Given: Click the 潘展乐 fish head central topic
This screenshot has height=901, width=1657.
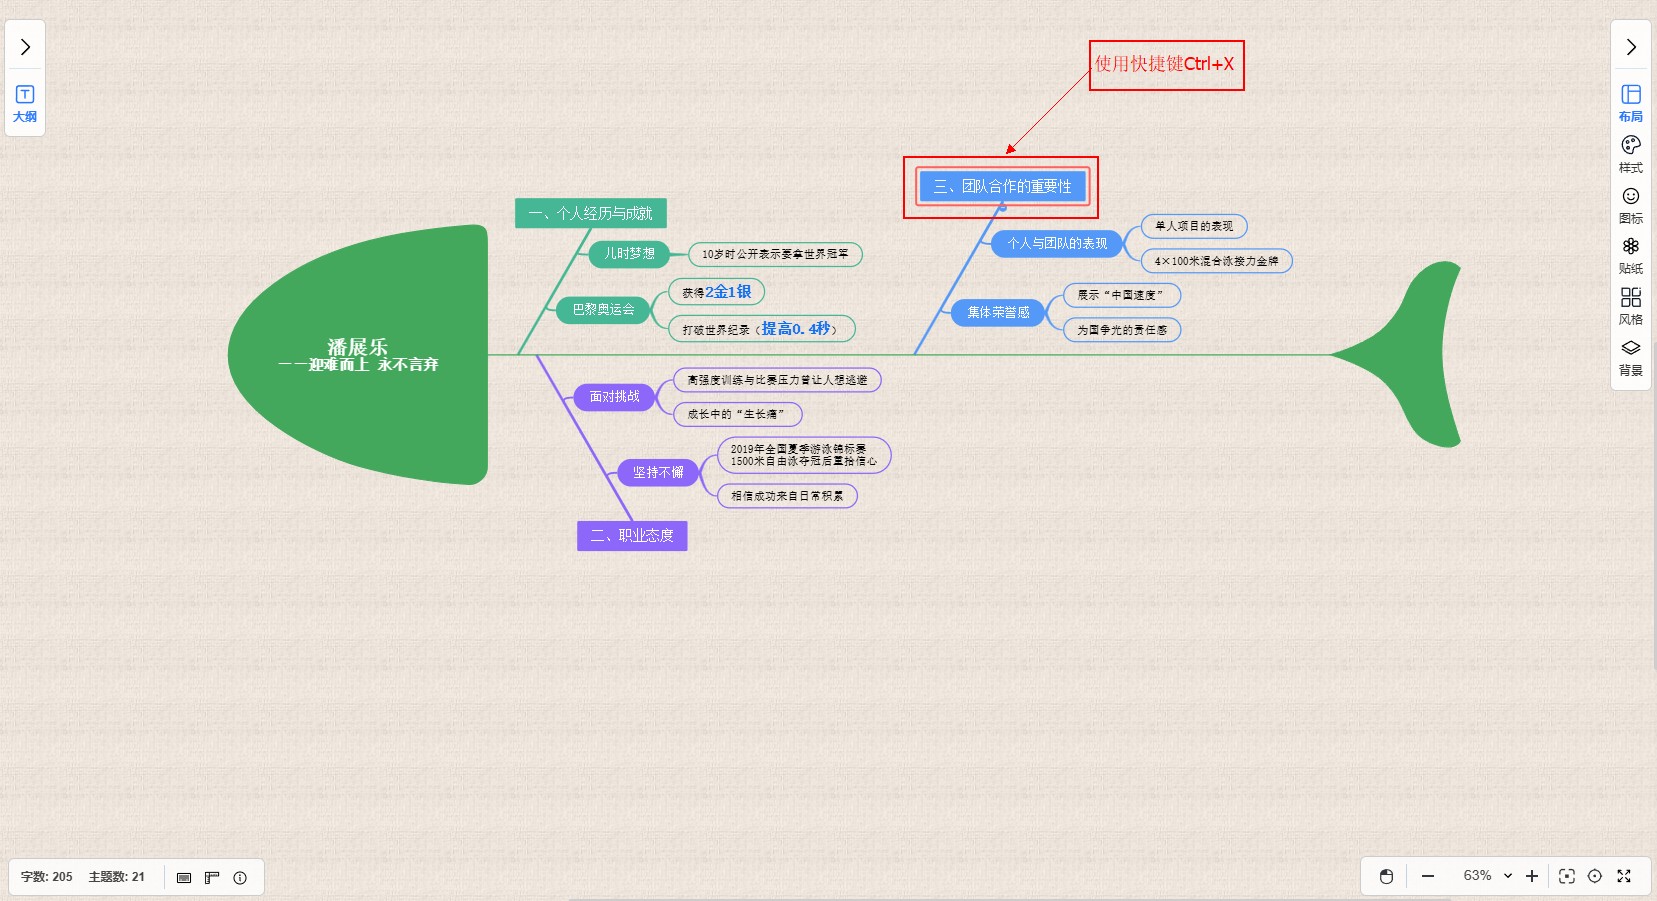Looking at the screenshot, I should (358, 355).
